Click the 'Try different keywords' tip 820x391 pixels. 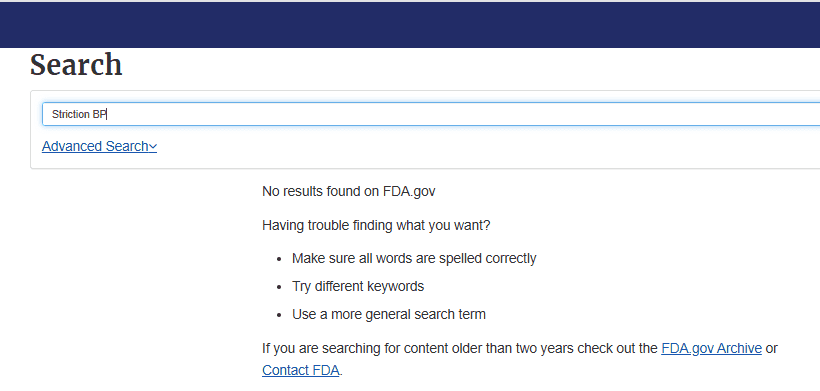[358, 286]
